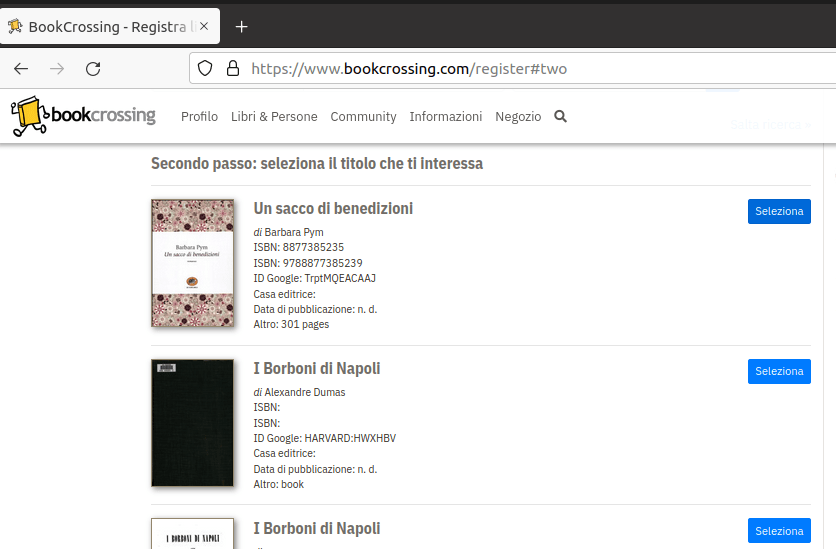Click the shield tracking protection icon
This screenshot has width=836, height=549.
(205, 69)
